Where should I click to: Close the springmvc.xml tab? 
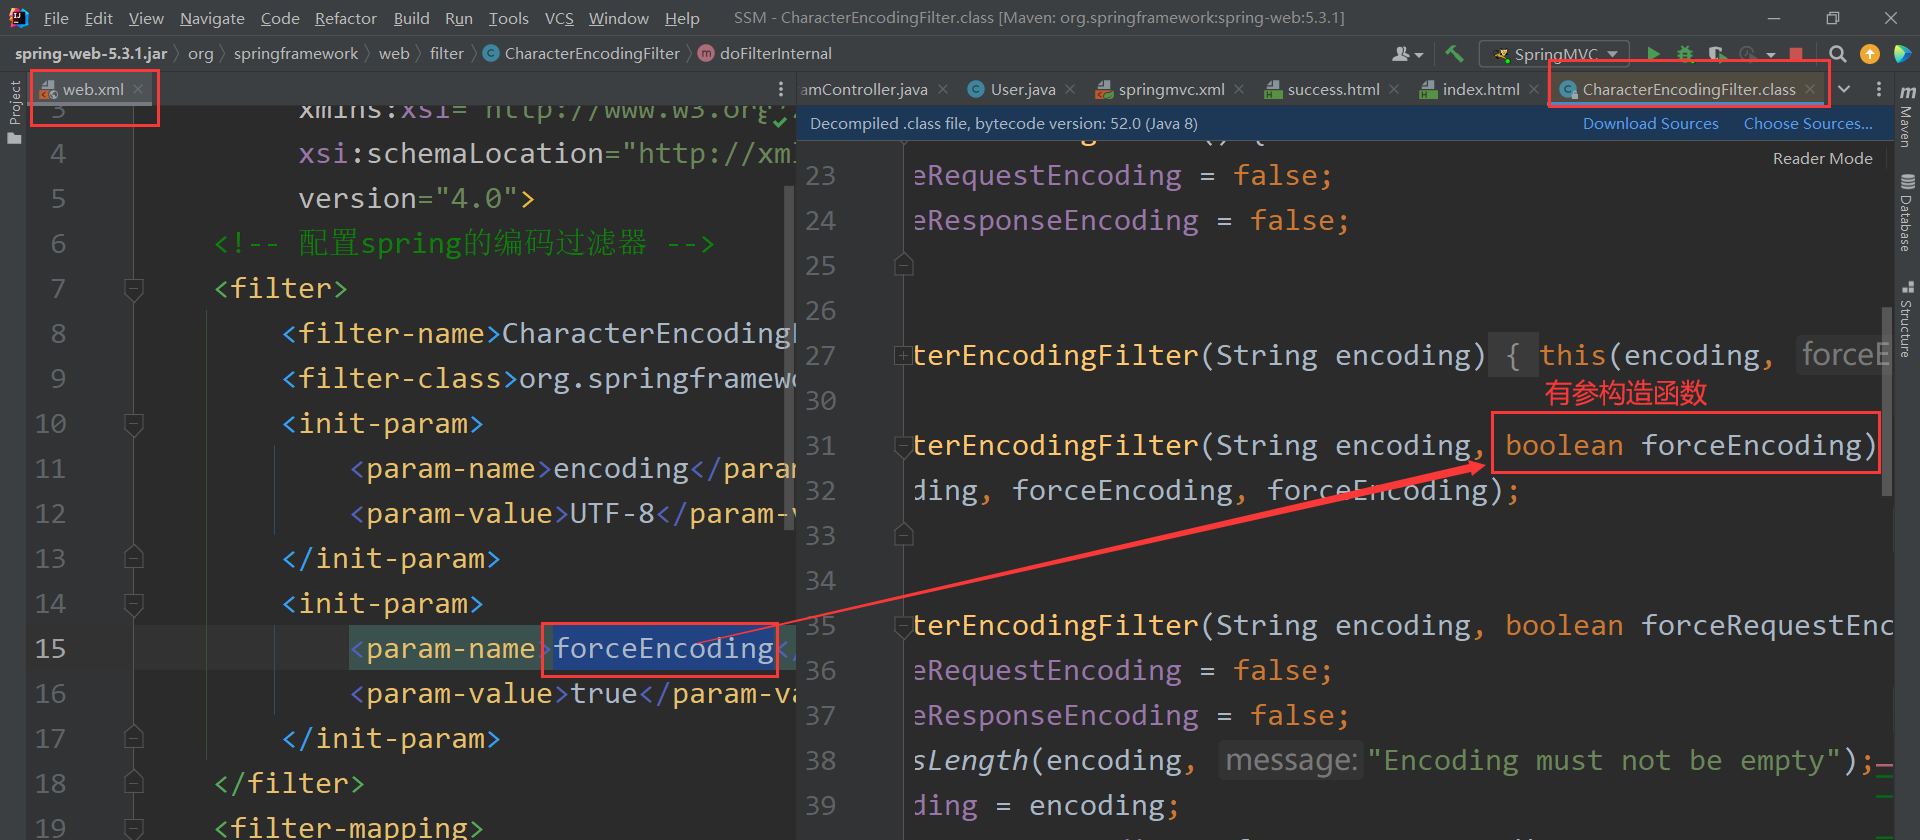(x=1239, y=90)
